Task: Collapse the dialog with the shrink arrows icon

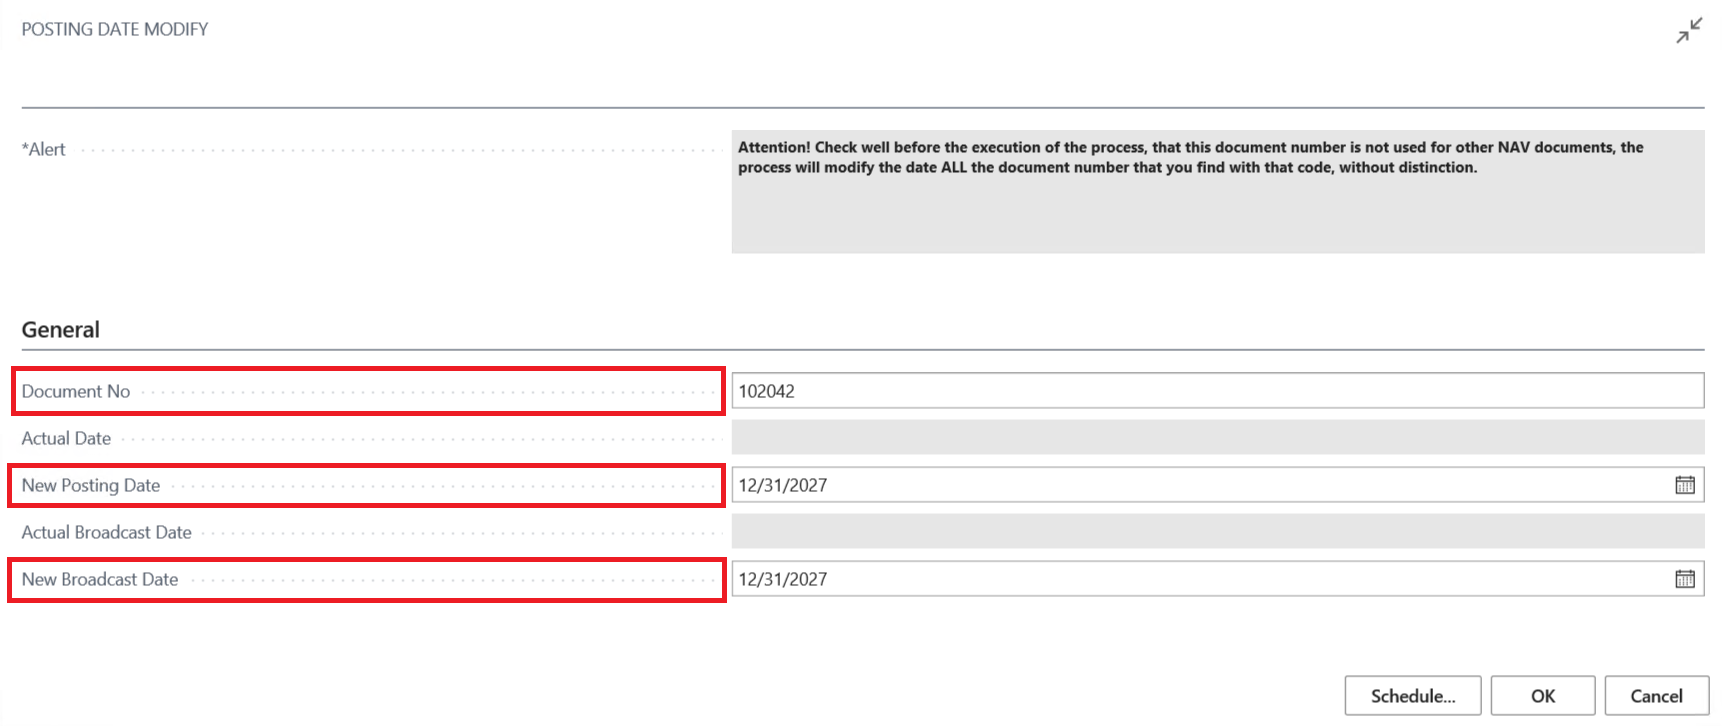Action: tap(1689, 30)
